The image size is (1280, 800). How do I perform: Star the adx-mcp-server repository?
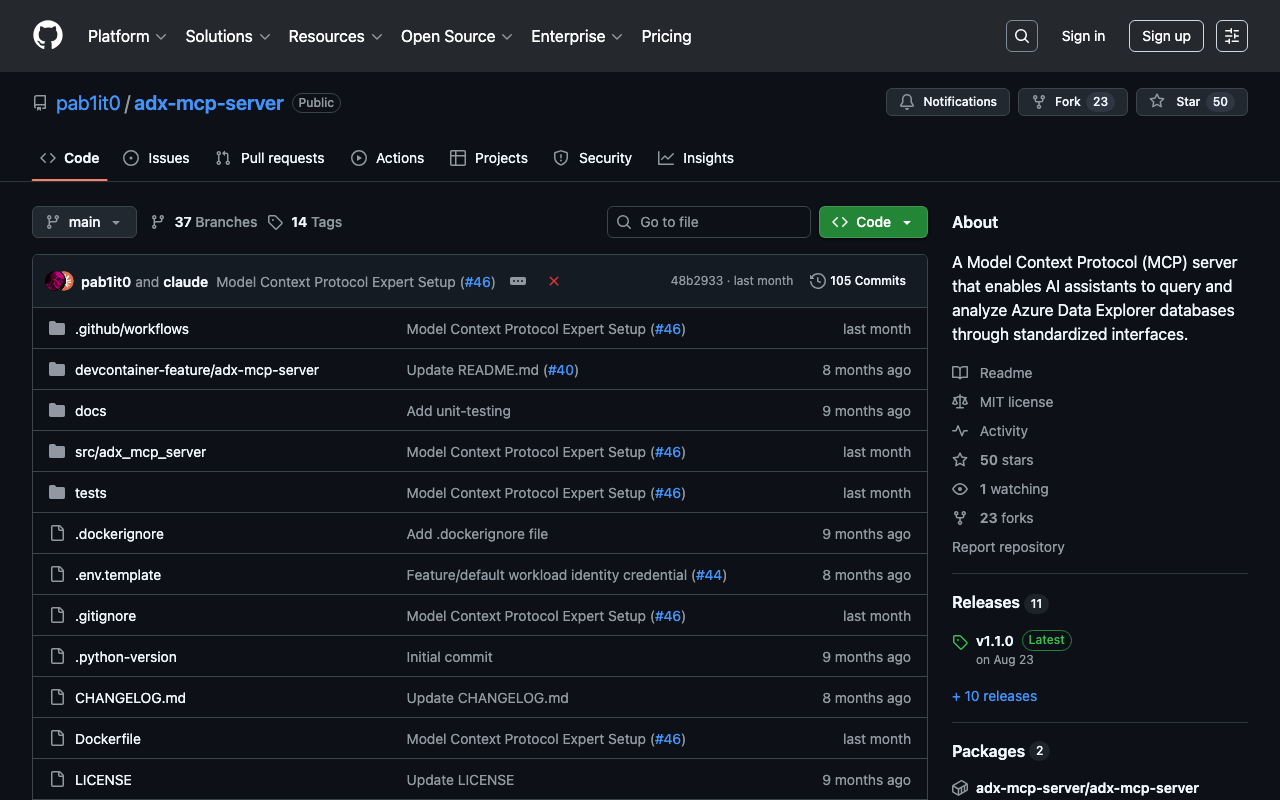pyautogui.click(x=1176, y=102)
